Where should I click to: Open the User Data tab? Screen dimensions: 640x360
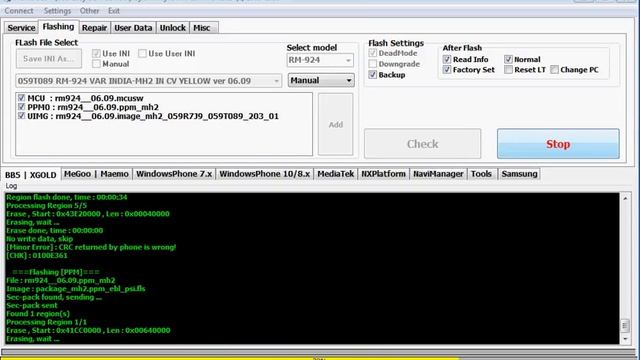pos(133,28)
